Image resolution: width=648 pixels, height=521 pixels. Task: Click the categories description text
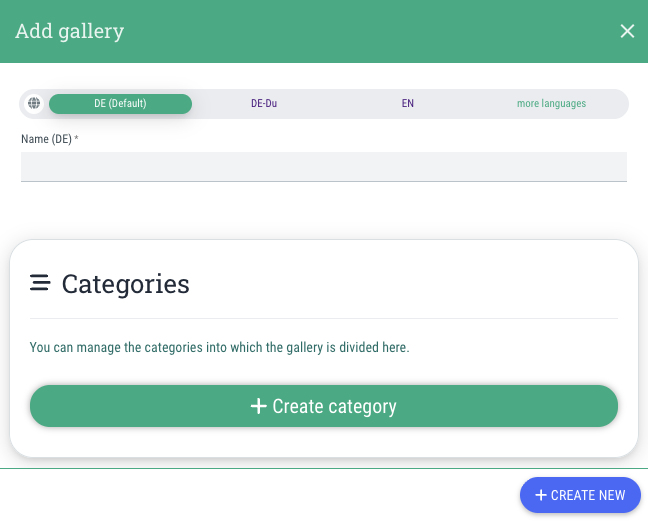pyautogui.click(x=219, y=348)
